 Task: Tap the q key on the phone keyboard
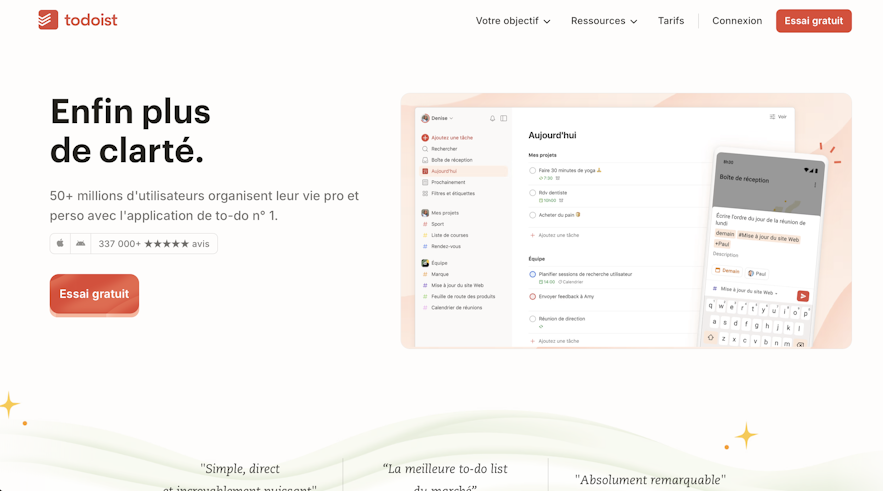711,306
